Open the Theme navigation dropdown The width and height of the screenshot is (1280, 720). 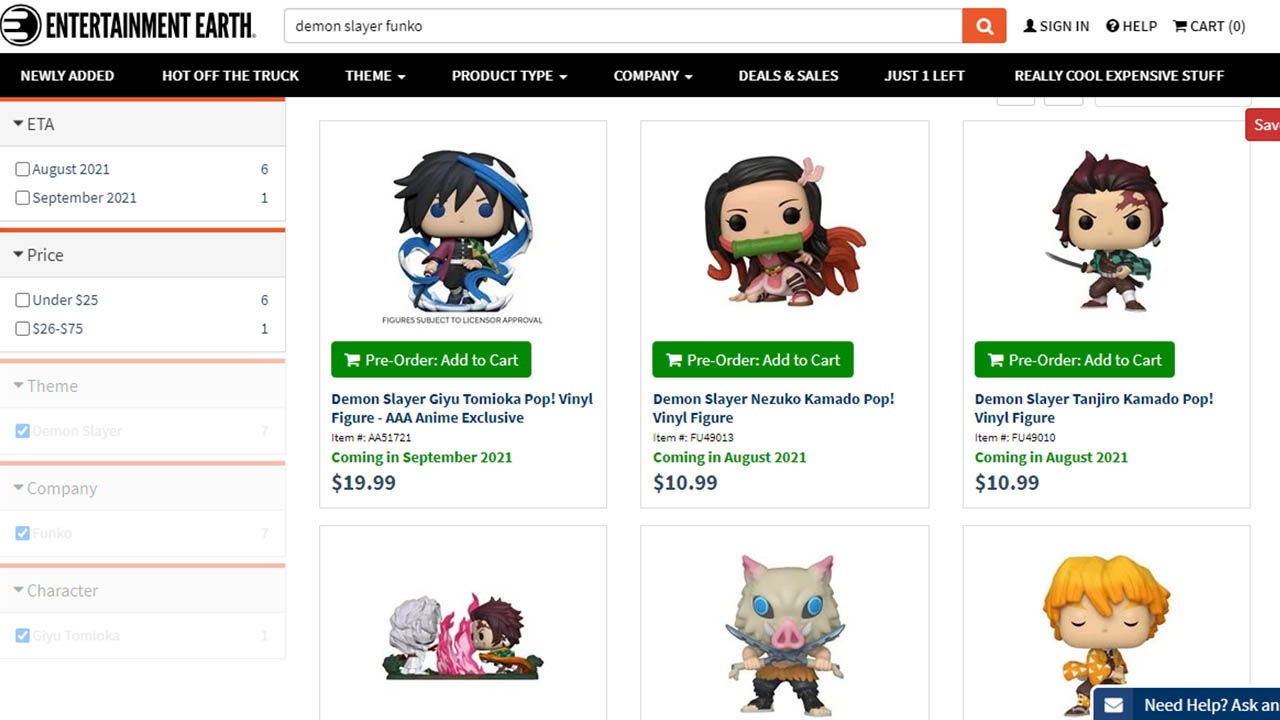point(375,75)
